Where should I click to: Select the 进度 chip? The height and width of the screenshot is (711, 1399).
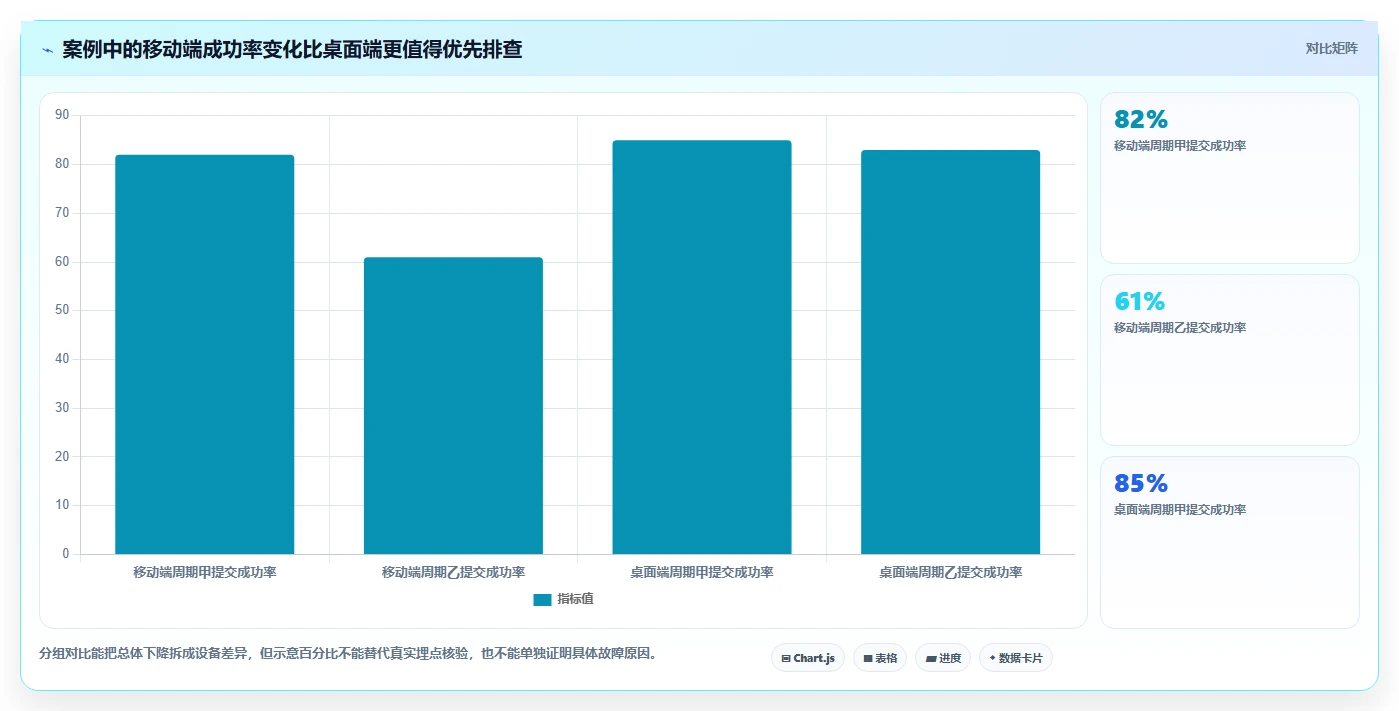[x=943, y=658]
